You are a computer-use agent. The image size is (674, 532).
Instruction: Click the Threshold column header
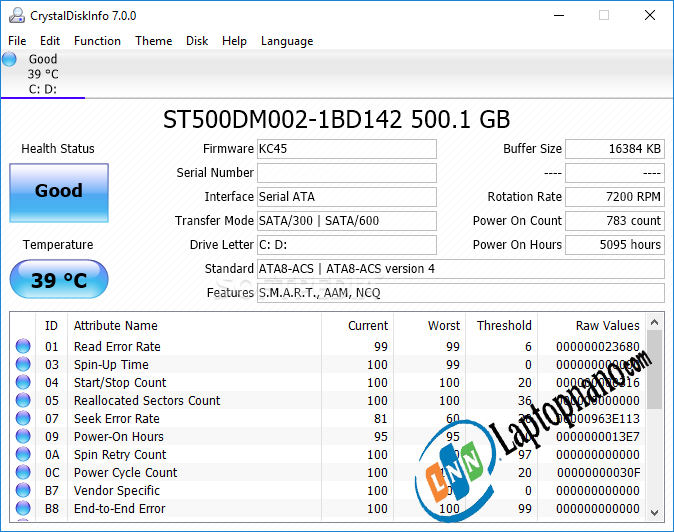tap(502, 326)
